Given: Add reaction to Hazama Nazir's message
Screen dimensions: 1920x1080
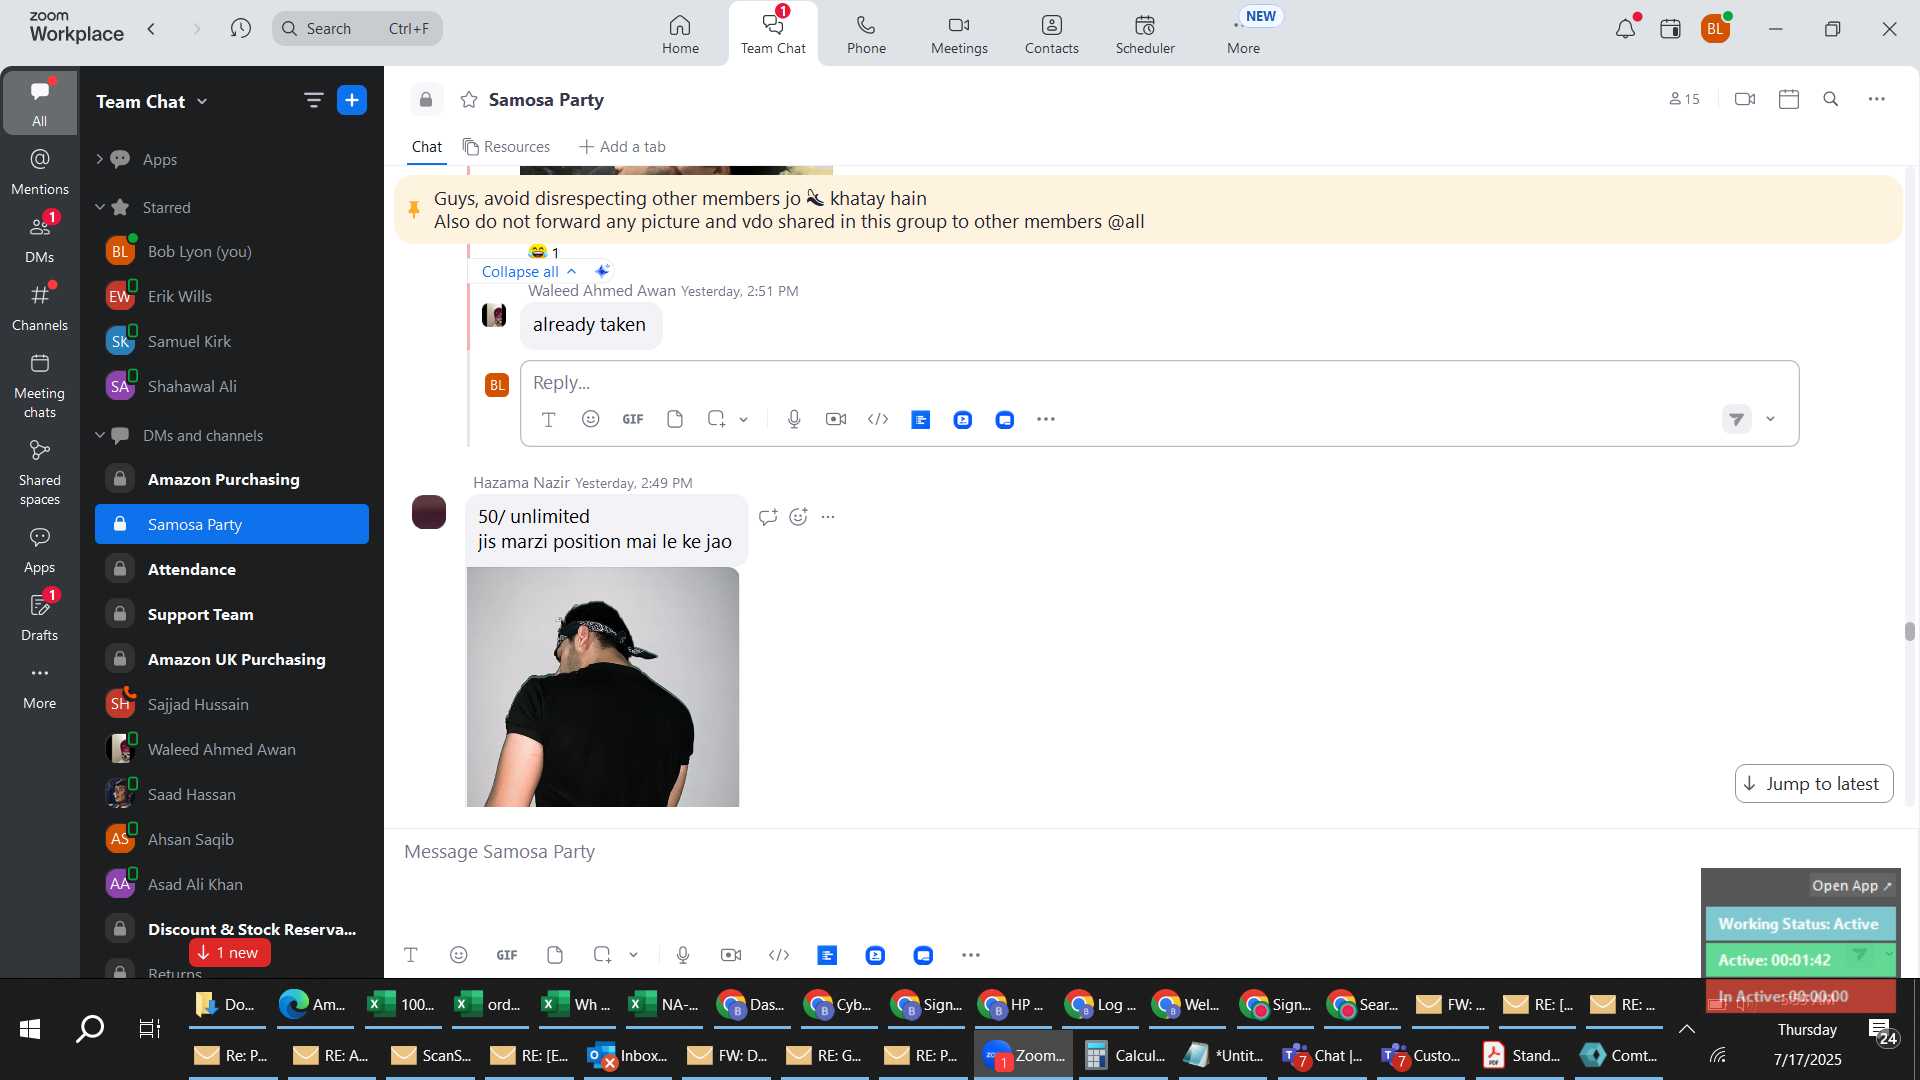Looking at the screenshot, I should point(798,517).
